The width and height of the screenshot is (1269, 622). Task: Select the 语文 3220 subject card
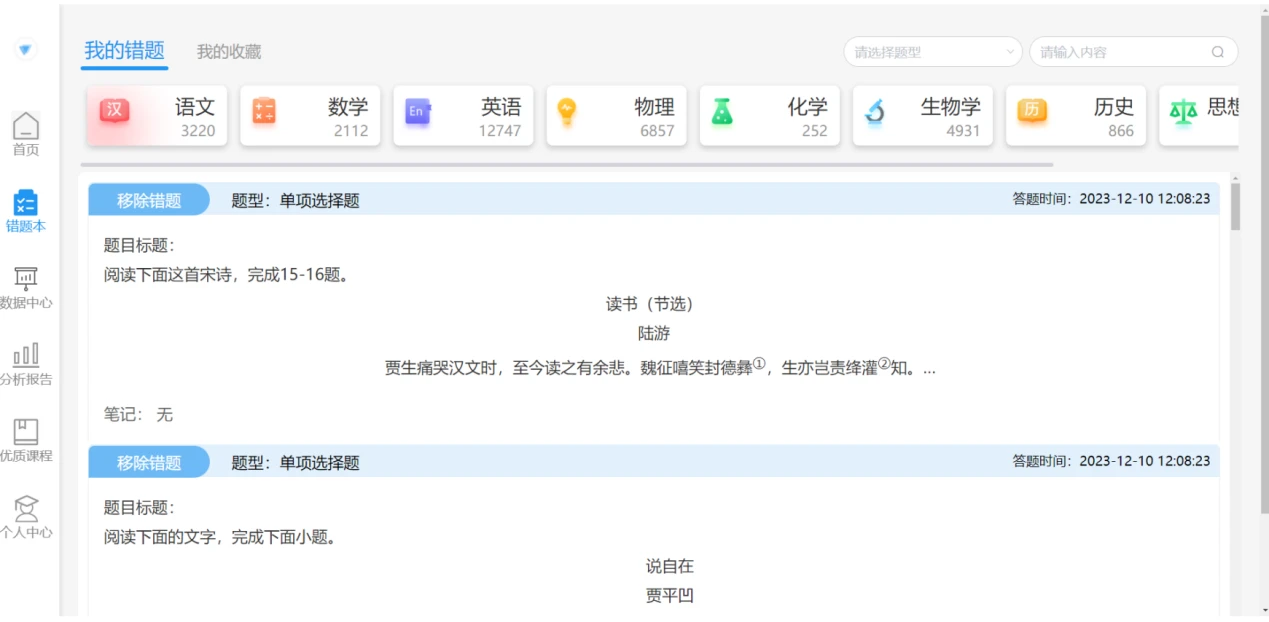click(x=157, y=116)
